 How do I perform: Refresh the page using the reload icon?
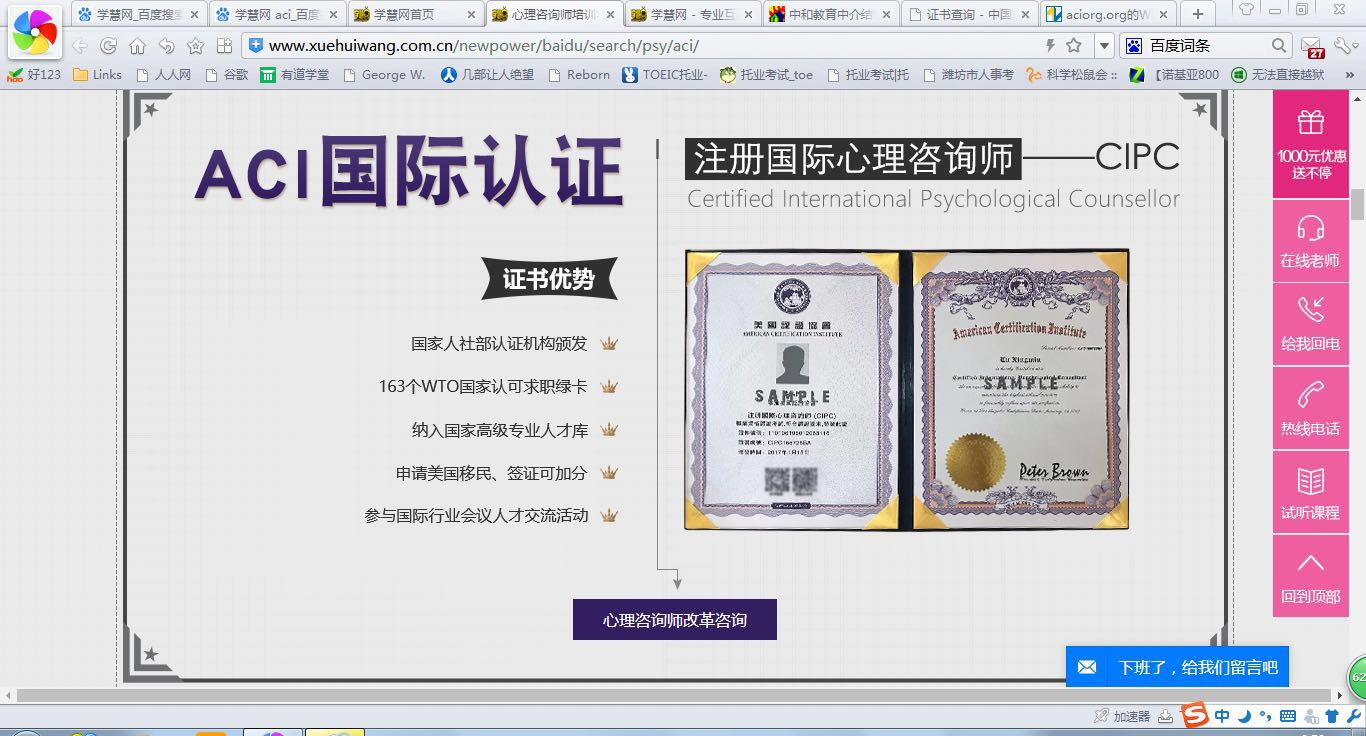pos(108,45)
